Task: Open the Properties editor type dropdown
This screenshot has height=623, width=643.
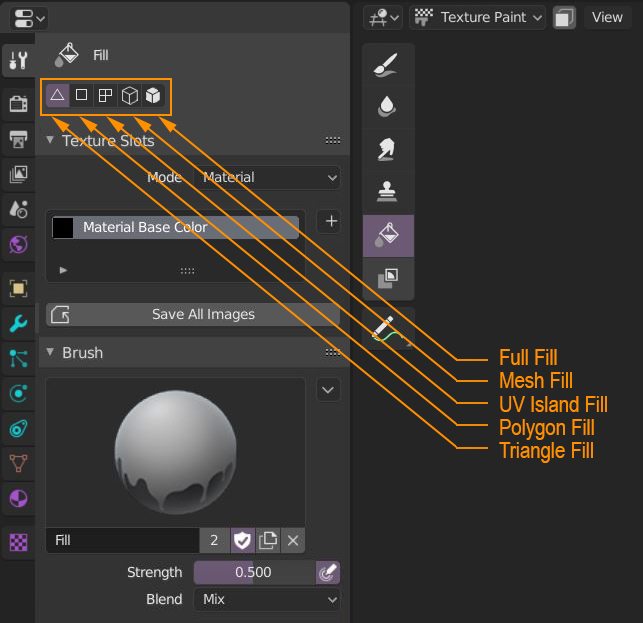Action: click(x=29, y=18)
